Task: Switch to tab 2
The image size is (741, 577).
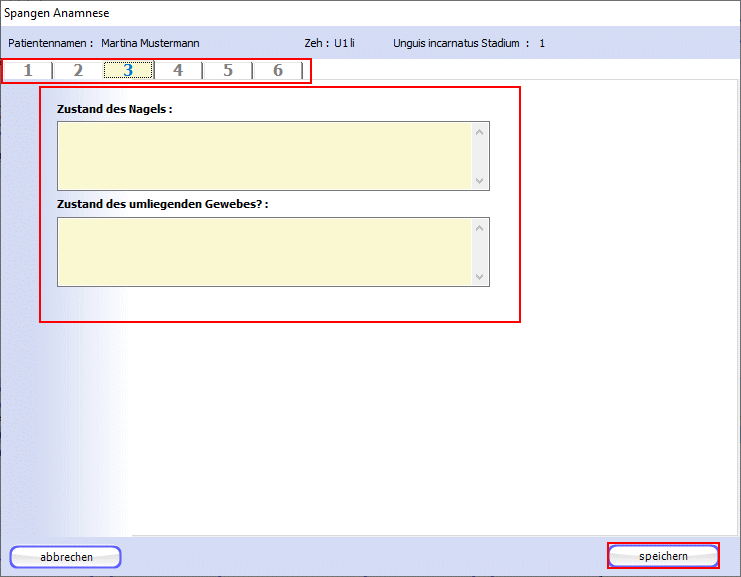Action: [x=78, y=70]
